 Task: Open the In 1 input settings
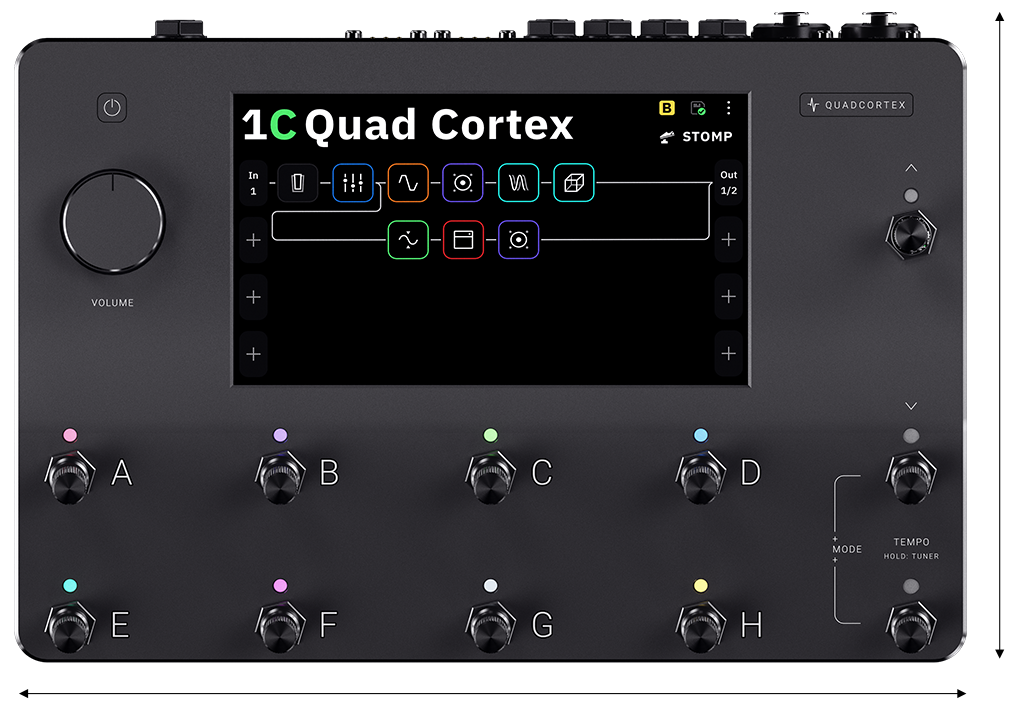point(253,183)
